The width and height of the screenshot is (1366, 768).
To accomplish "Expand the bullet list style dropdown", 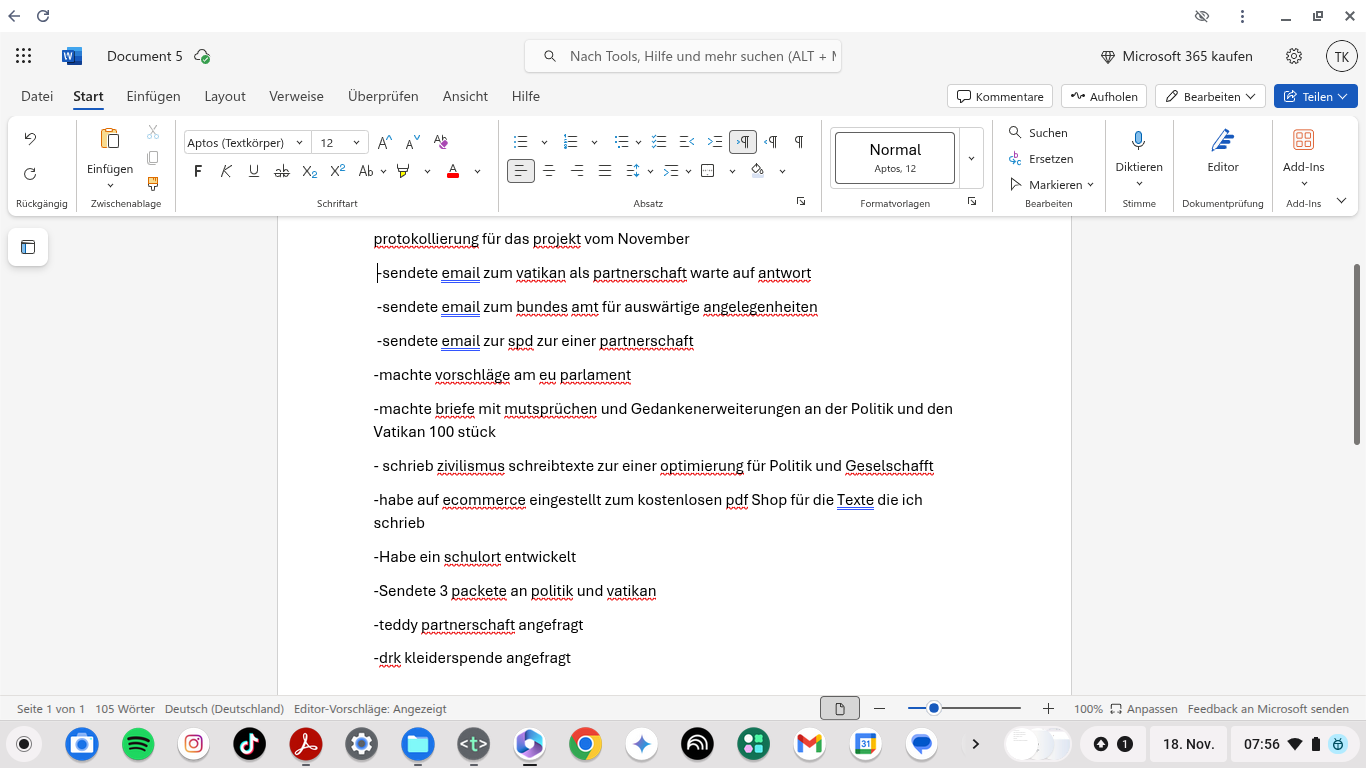I will point(544,142).
